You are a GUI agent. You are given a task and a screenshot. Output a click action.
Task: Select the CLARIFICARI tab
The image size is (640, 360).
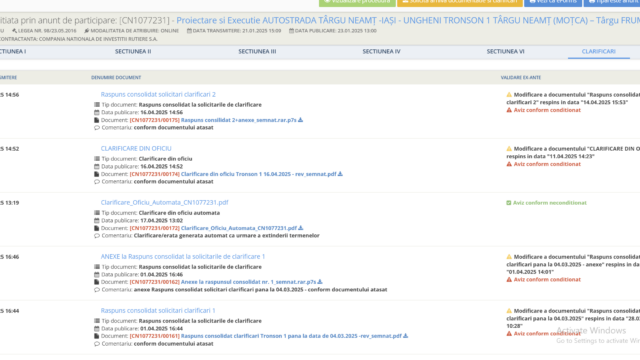[598, 51]
